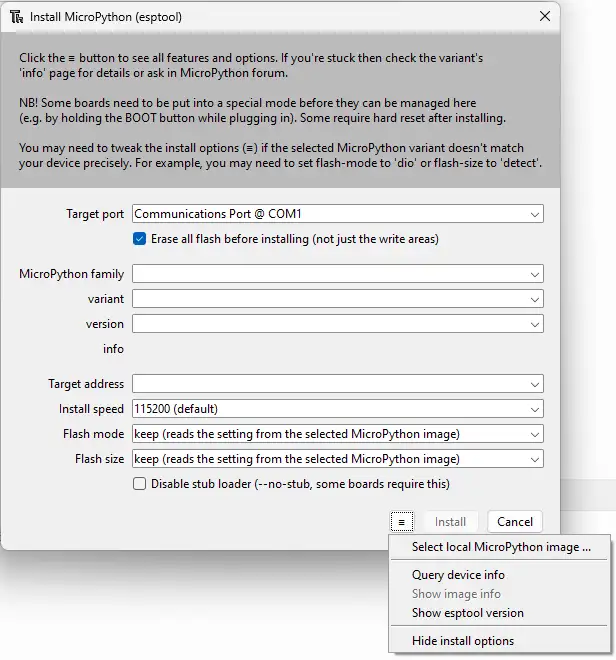Click the info label
Image resolution: width=616 pixels, height=660 pixels.
(x=113, y=349)
